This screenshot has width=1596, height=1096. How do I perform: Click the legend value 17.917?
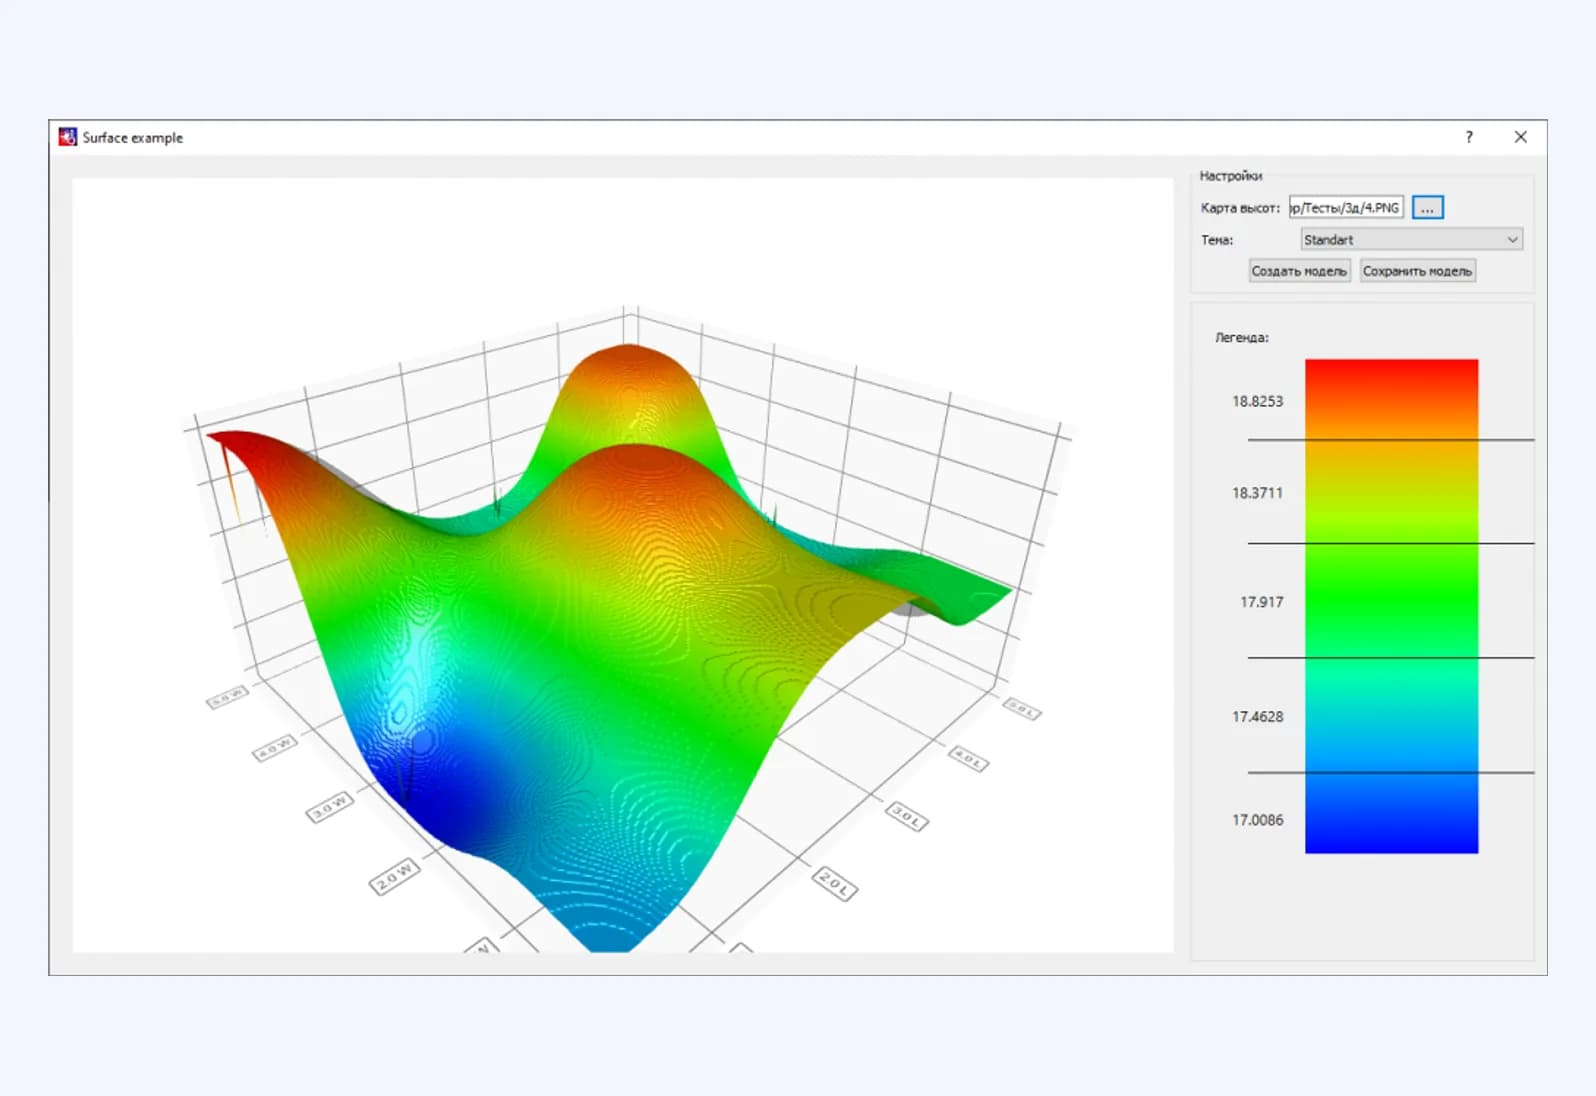point(1261,602)
